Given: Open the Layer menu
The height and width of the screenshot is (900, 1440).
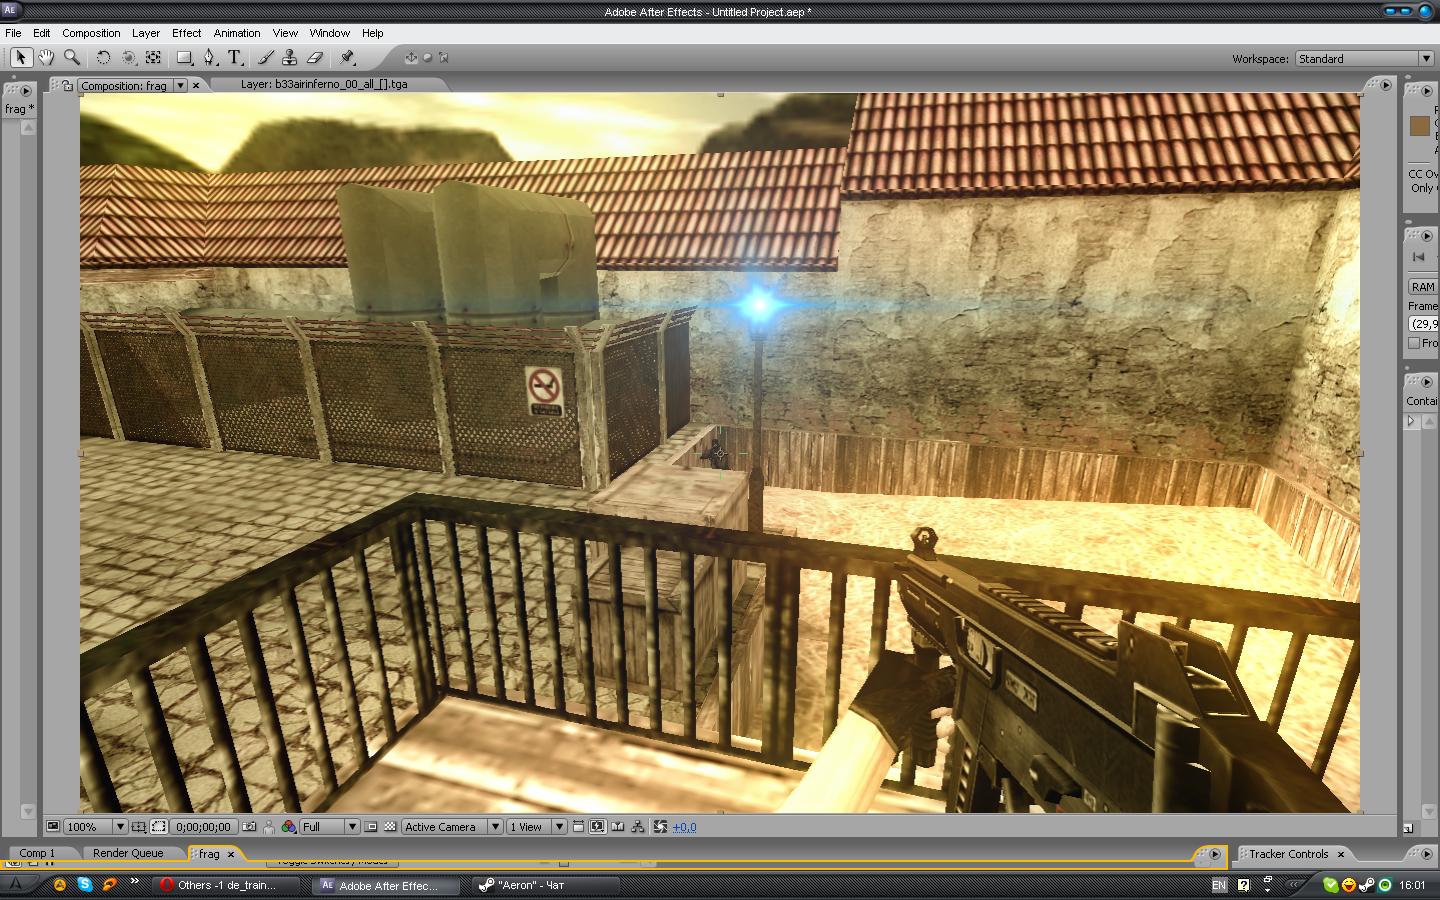Looking at the screenshot, I should tap(146, 33).
